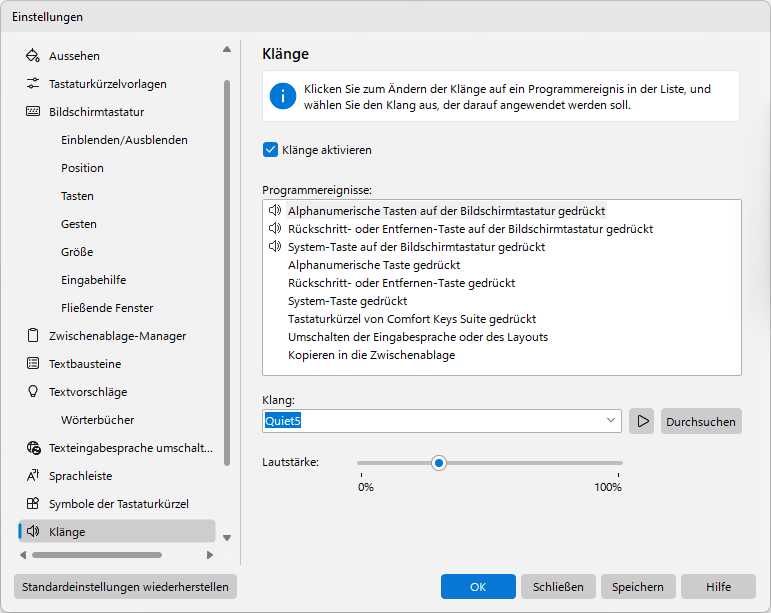Screen dimensions: 771x613
Task: Open the Textbausteine settings page
Action: [85, 364]
